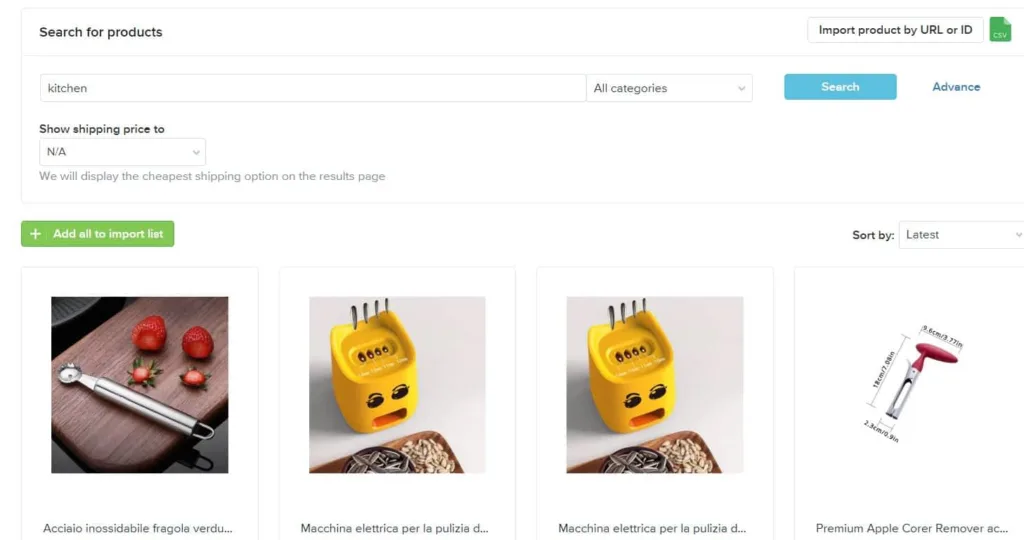Expand the All categories dropdown

[669, 88]
